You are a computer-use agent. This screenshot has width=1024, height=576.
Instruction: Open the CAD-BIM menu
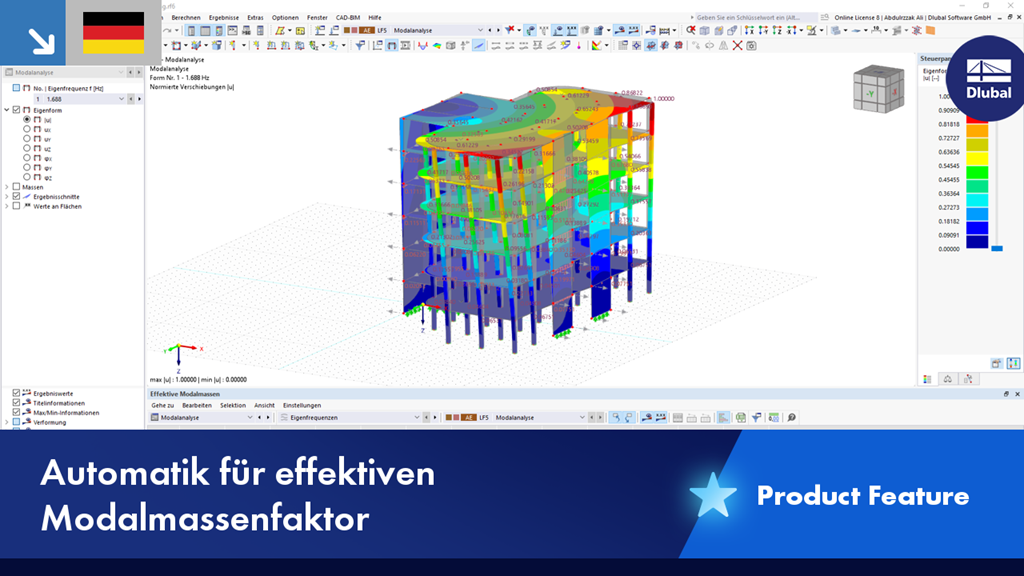347,18
